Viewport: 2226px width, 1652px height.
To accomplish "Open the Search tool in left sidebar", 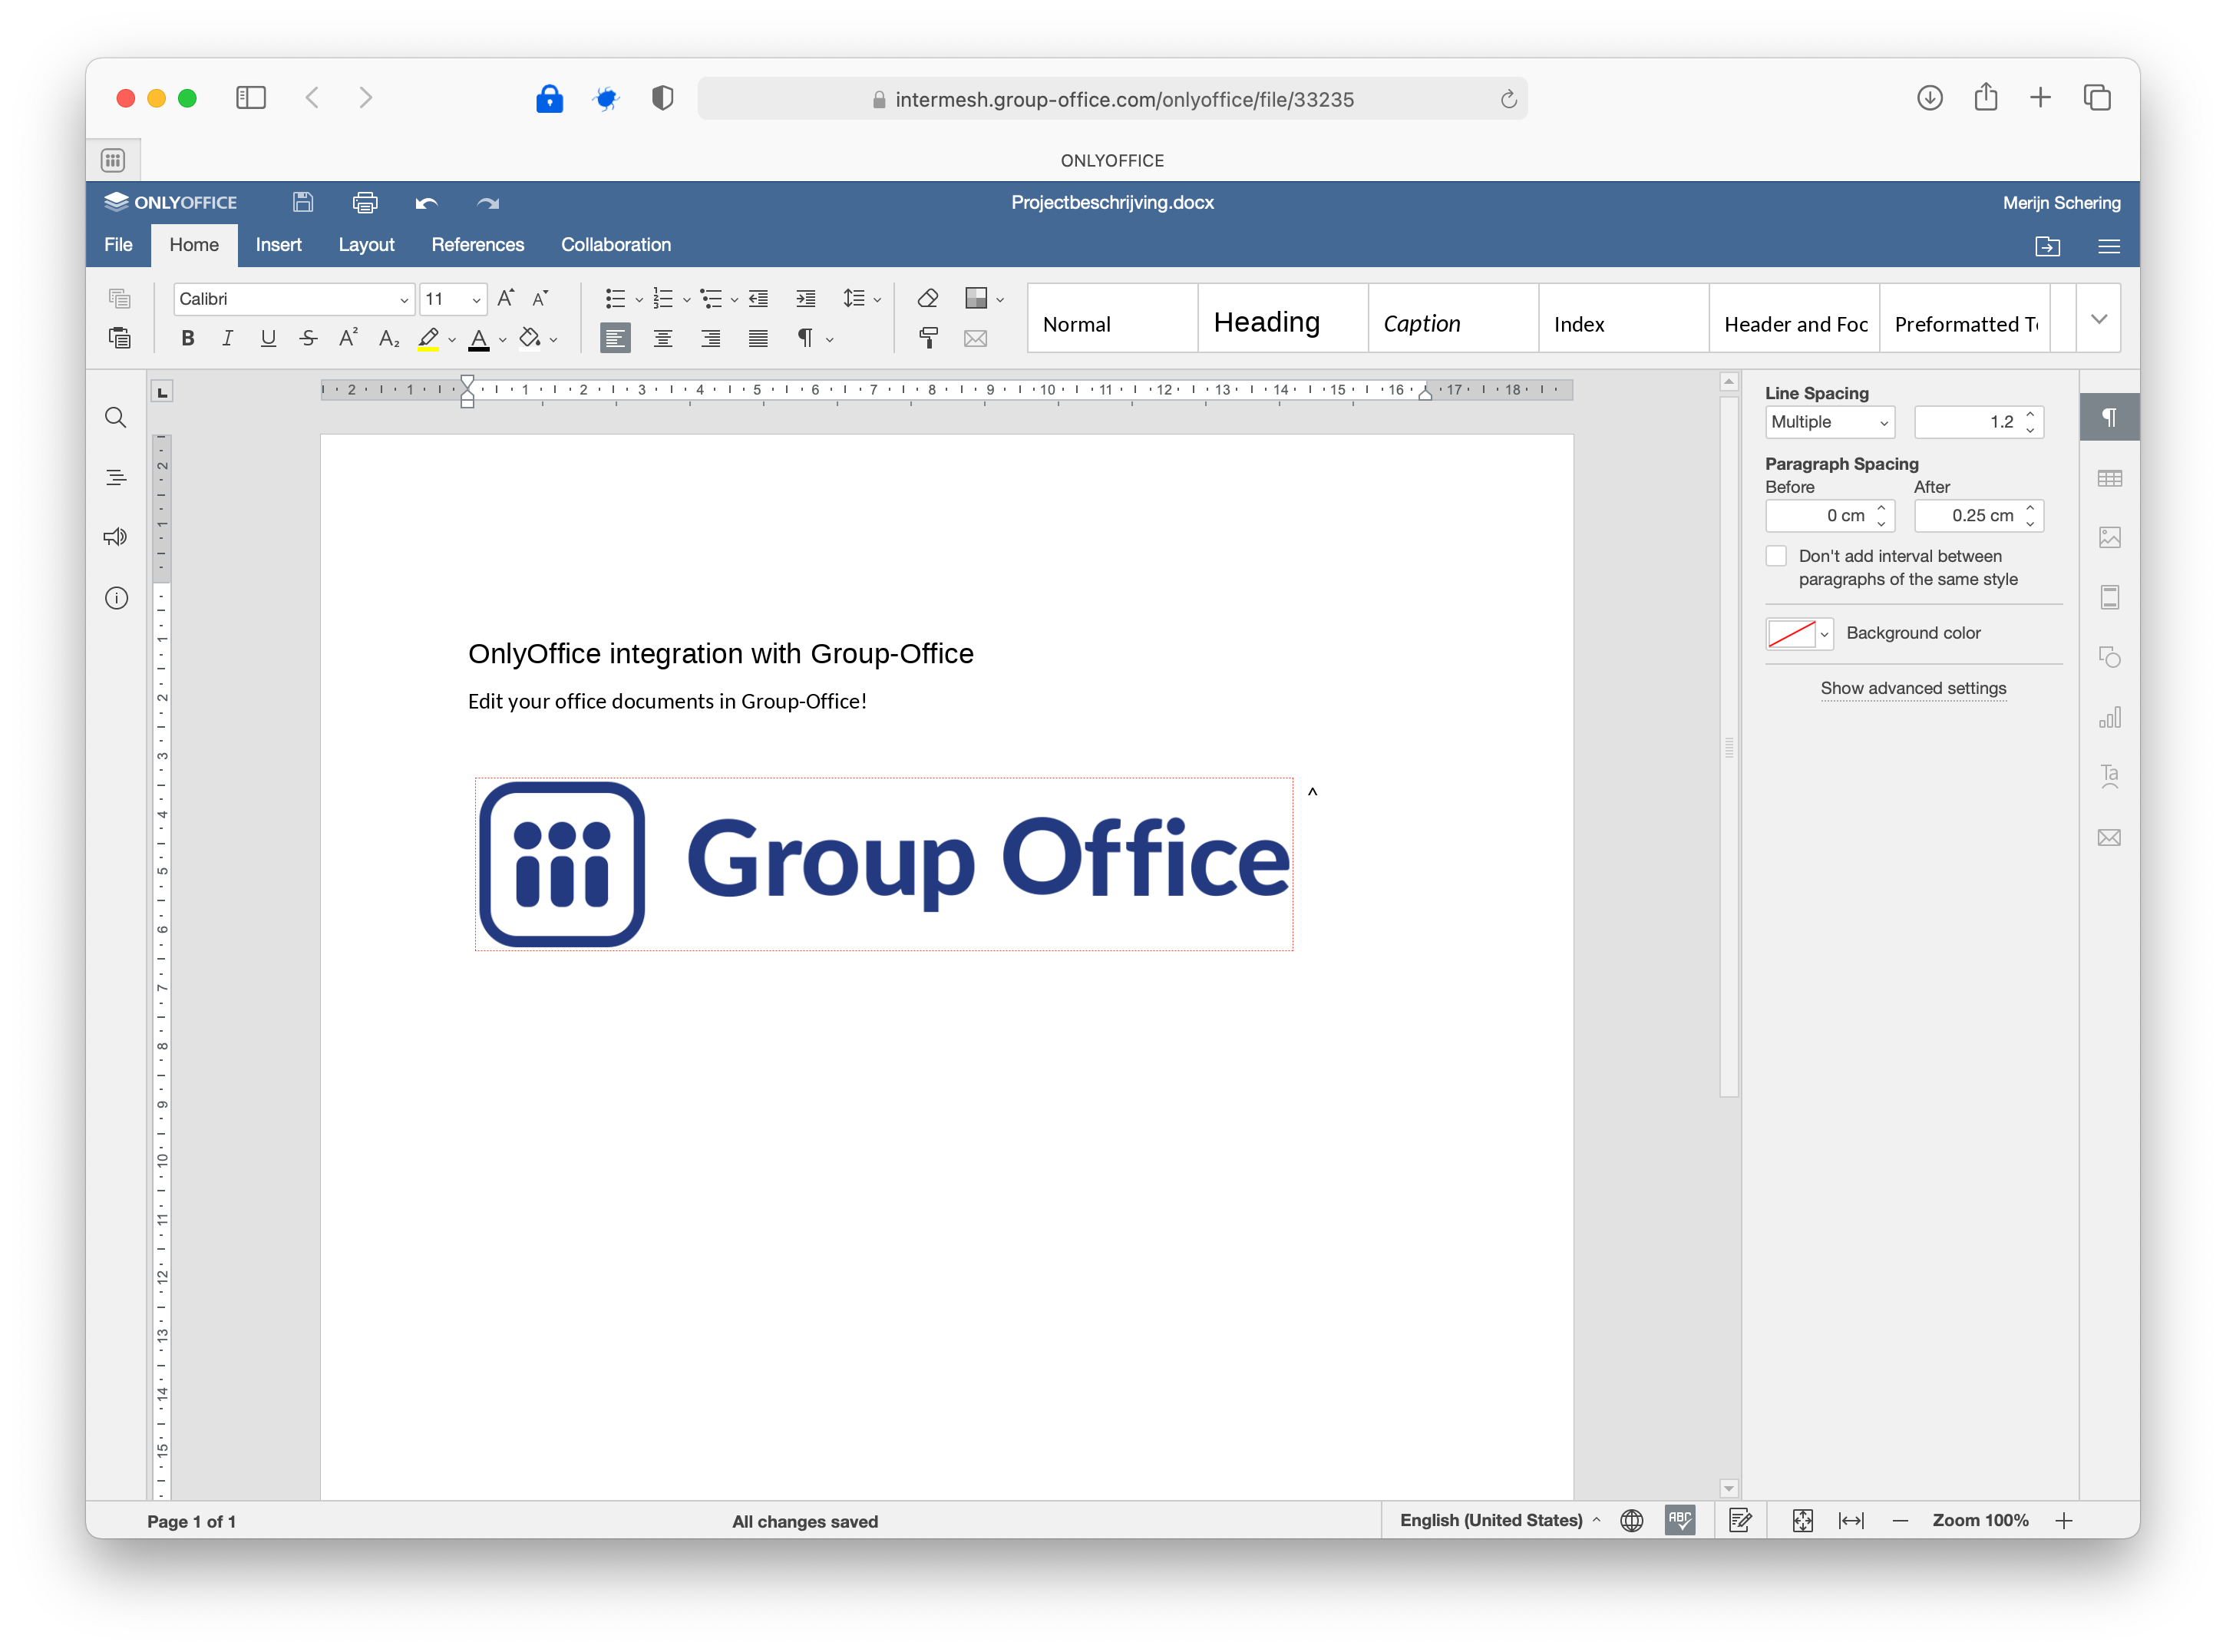I will click(x=116, y=418).
